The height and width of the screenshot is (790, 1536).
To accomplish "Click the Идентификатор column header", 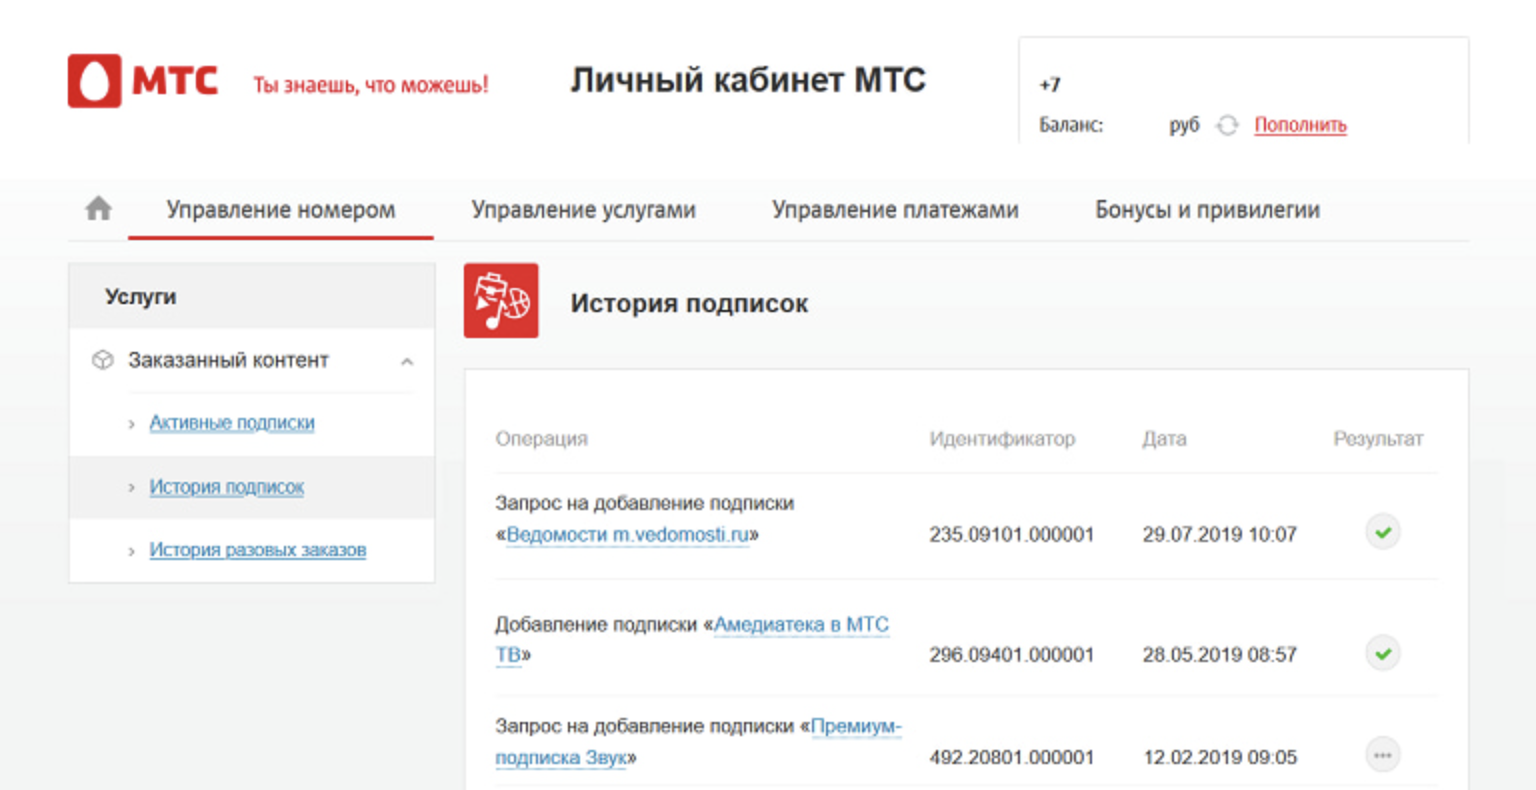I will pyautogui.click(x=1002, y=439).
